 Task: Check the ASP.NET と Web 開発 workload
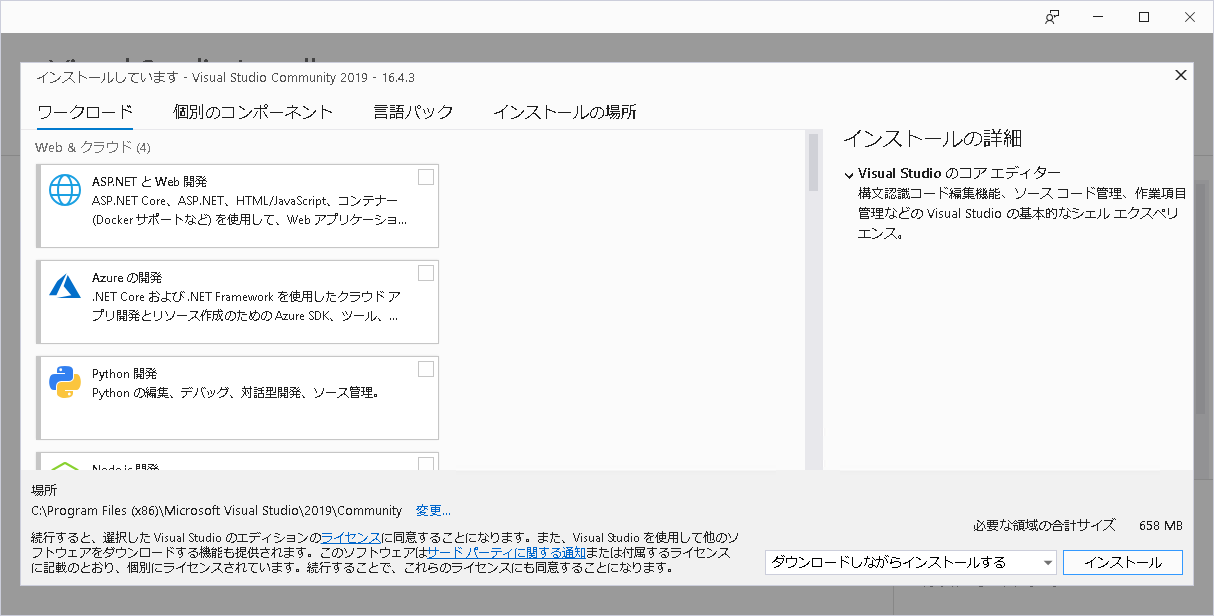[426, 177]
